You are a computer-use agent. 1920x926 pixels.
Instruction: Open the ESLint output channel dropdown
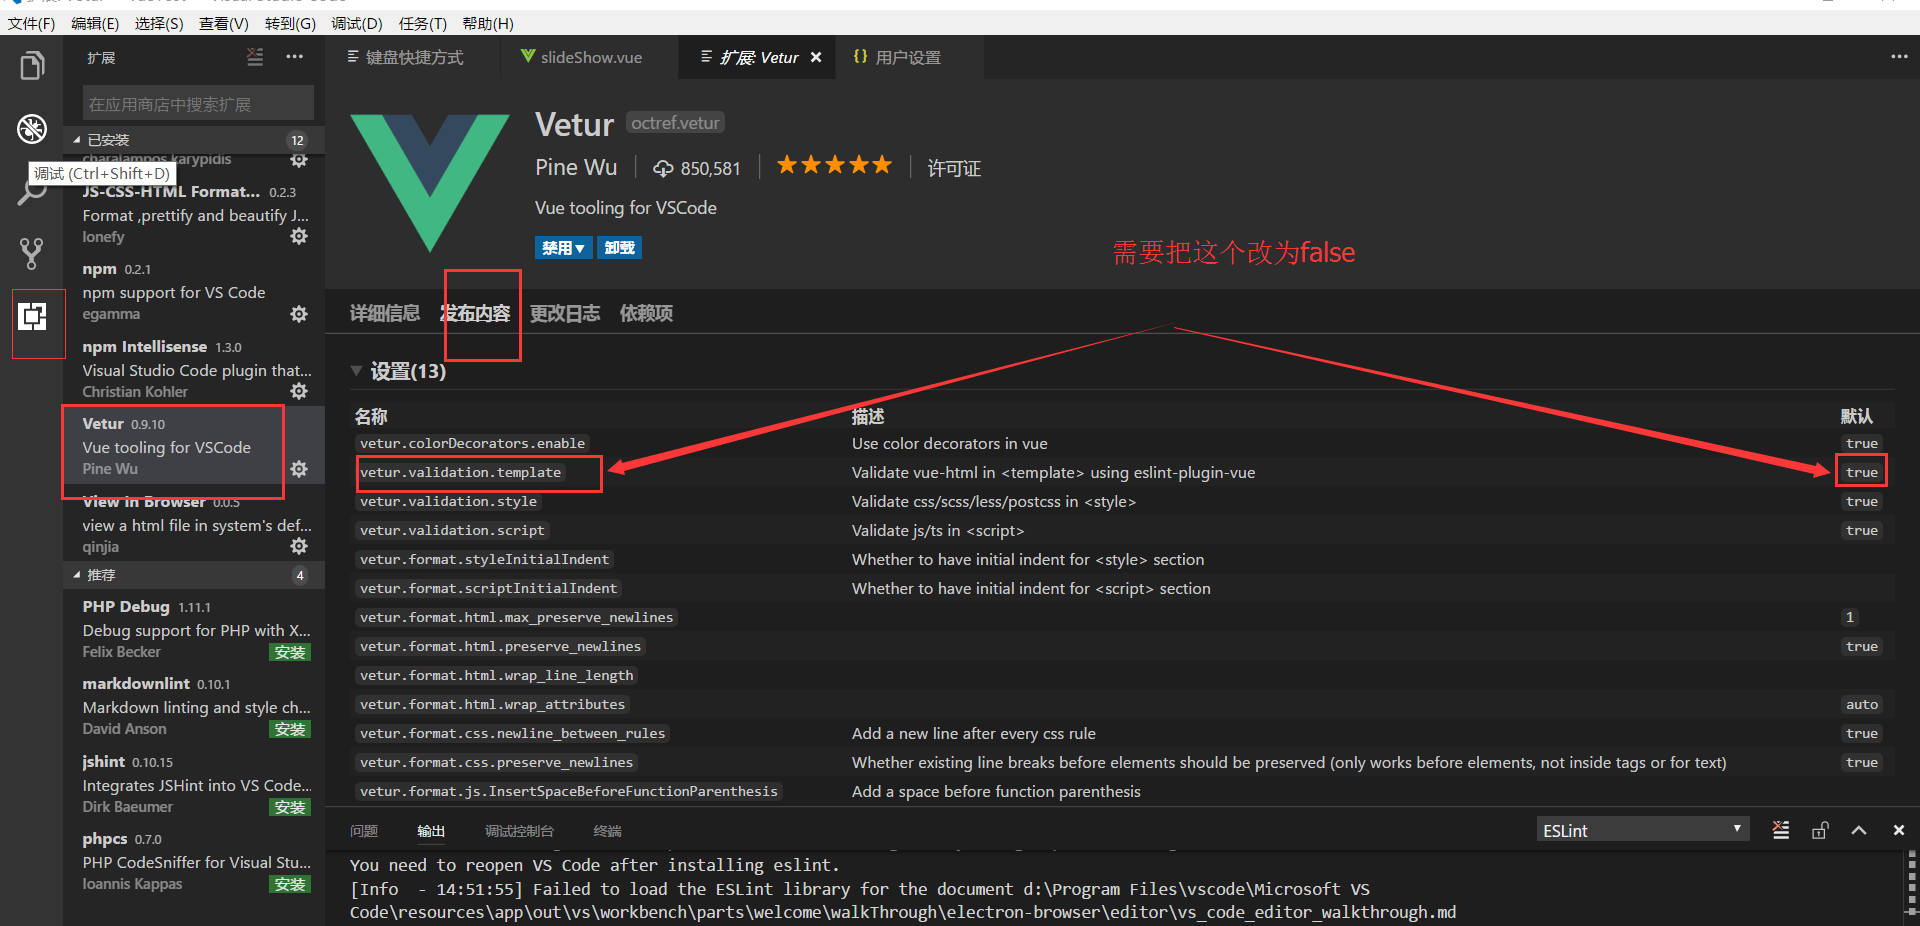click(1642, 830)
